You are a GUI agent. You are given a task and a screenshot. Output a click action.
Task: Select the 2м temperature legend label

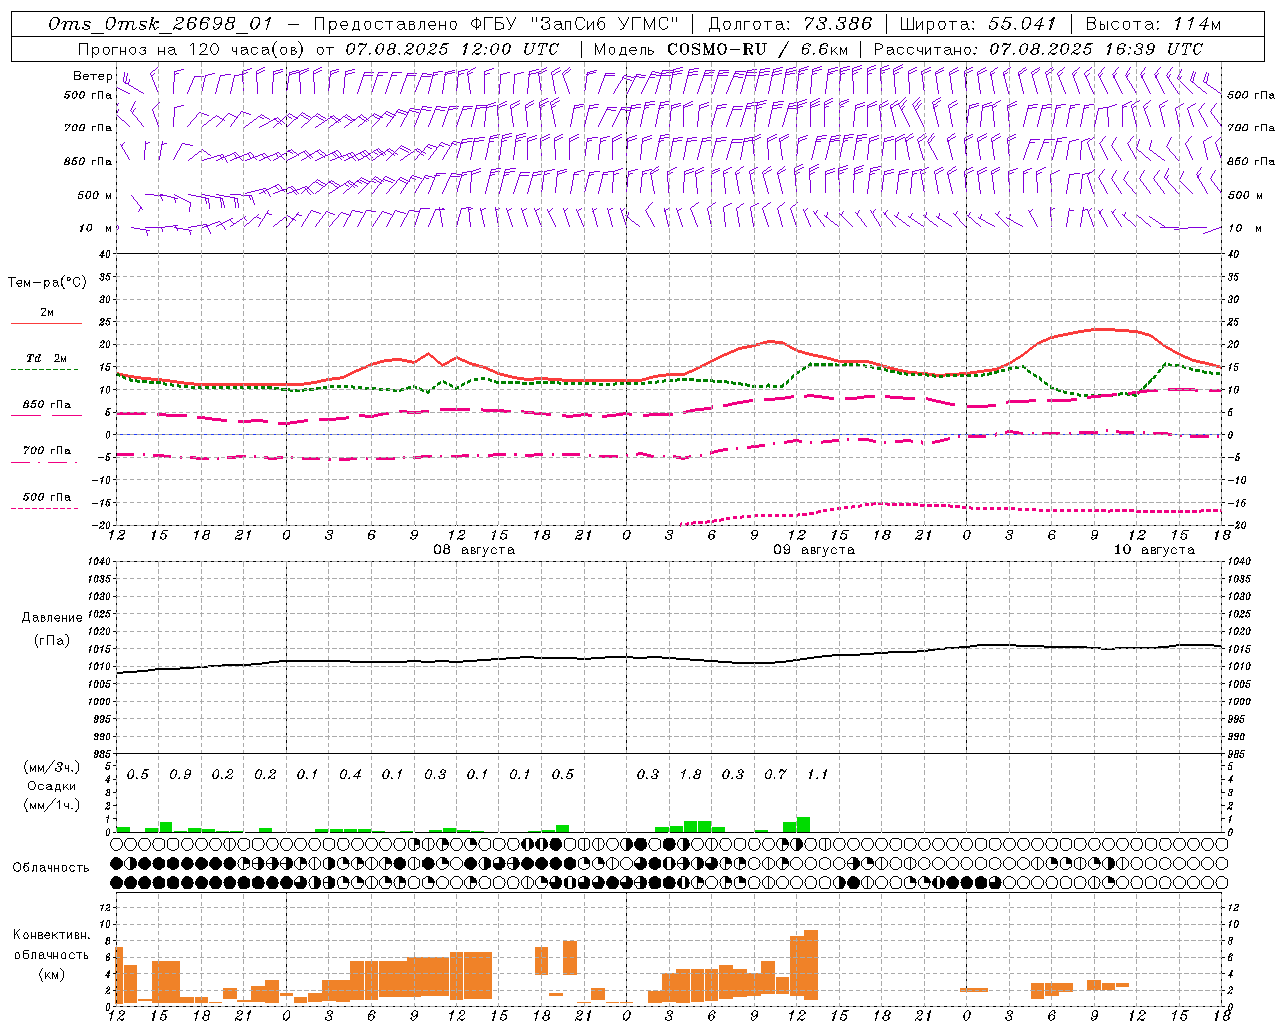pyautogui.click(x=47, y=312)
